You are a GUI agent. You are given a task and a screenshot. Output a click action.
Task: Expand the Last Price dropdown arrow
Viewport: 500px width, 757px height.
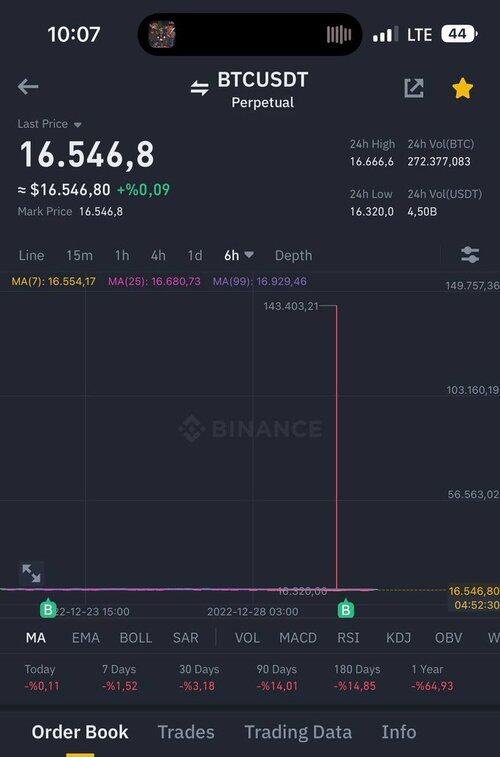(77, 125)
